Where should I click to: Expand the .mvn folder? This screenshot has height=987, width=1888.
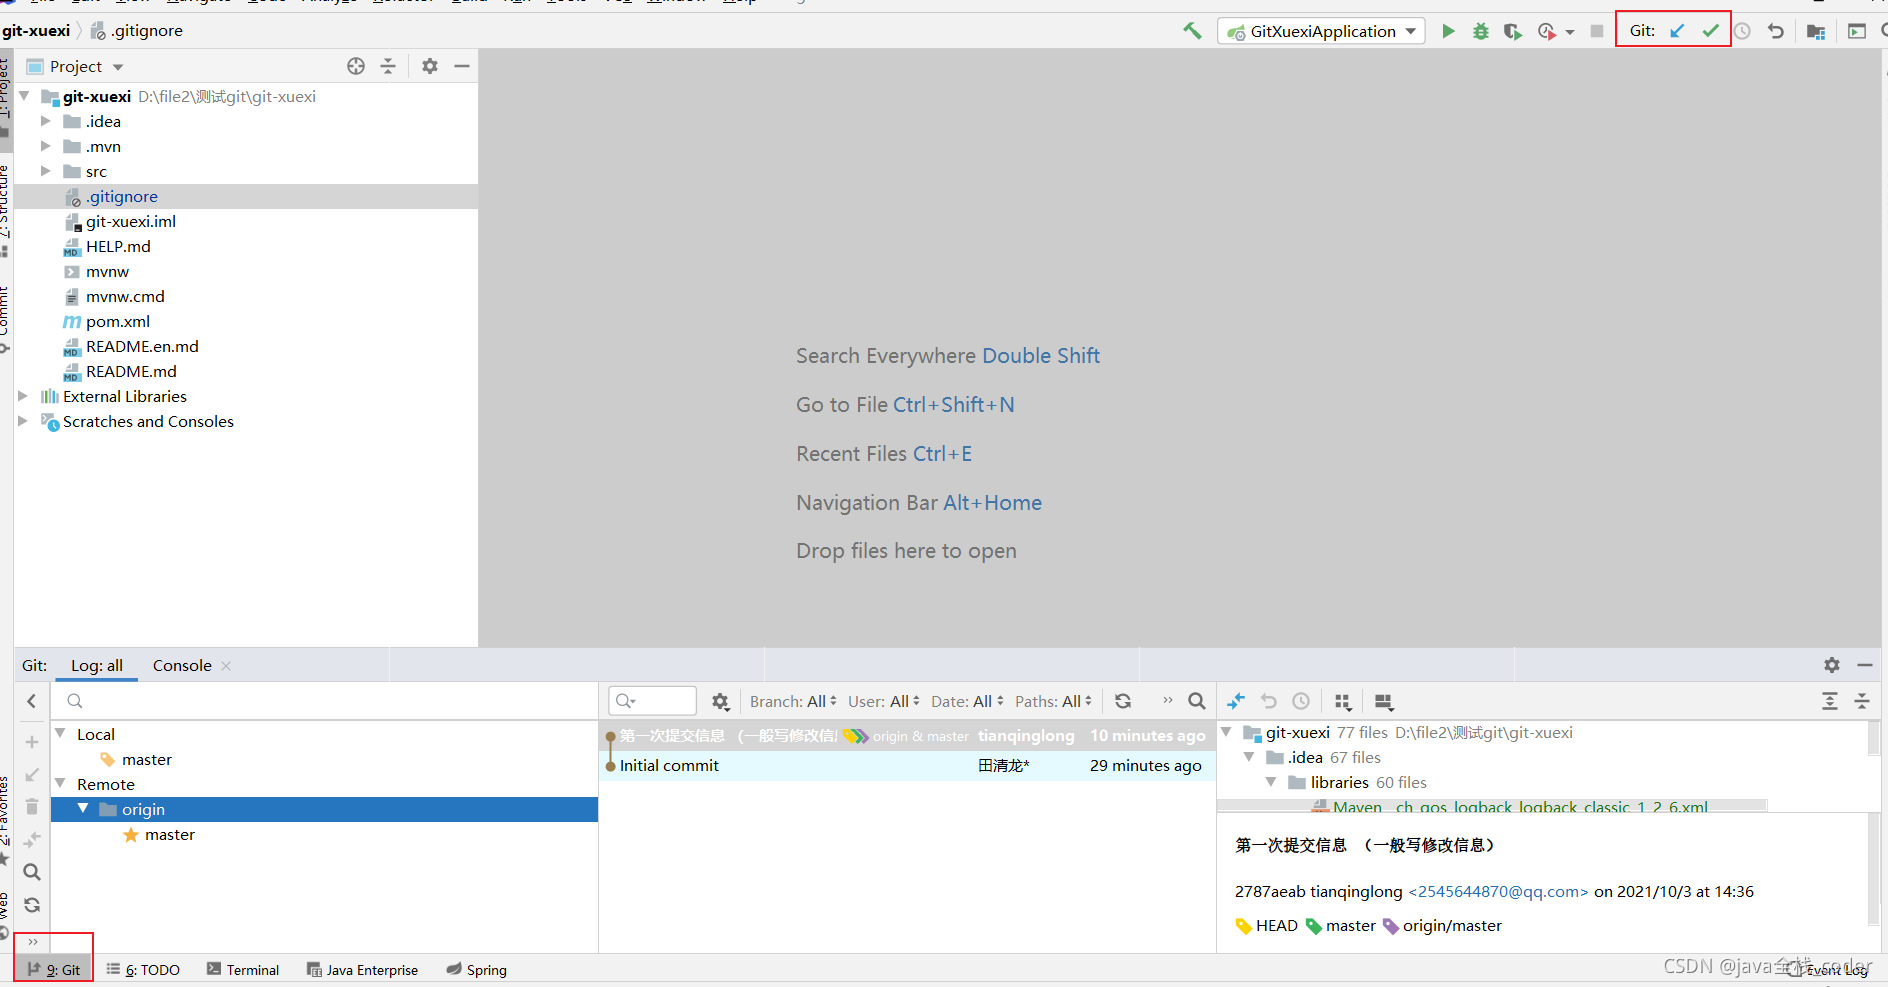pos(45,146)
